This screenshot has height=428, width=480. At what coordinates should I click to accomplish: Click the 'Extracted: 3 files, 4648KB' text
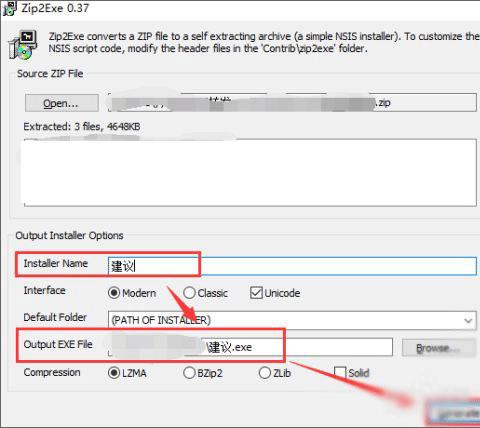(82, 127)
